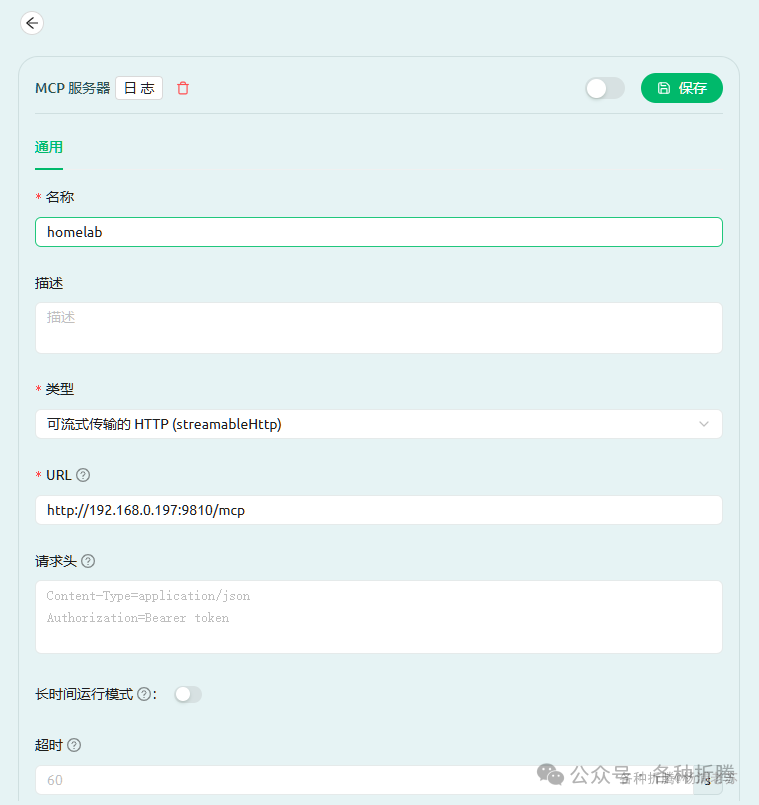Click into the 请求头 headers text area
This screenshot has width=759, height=805.
[379, 617]
